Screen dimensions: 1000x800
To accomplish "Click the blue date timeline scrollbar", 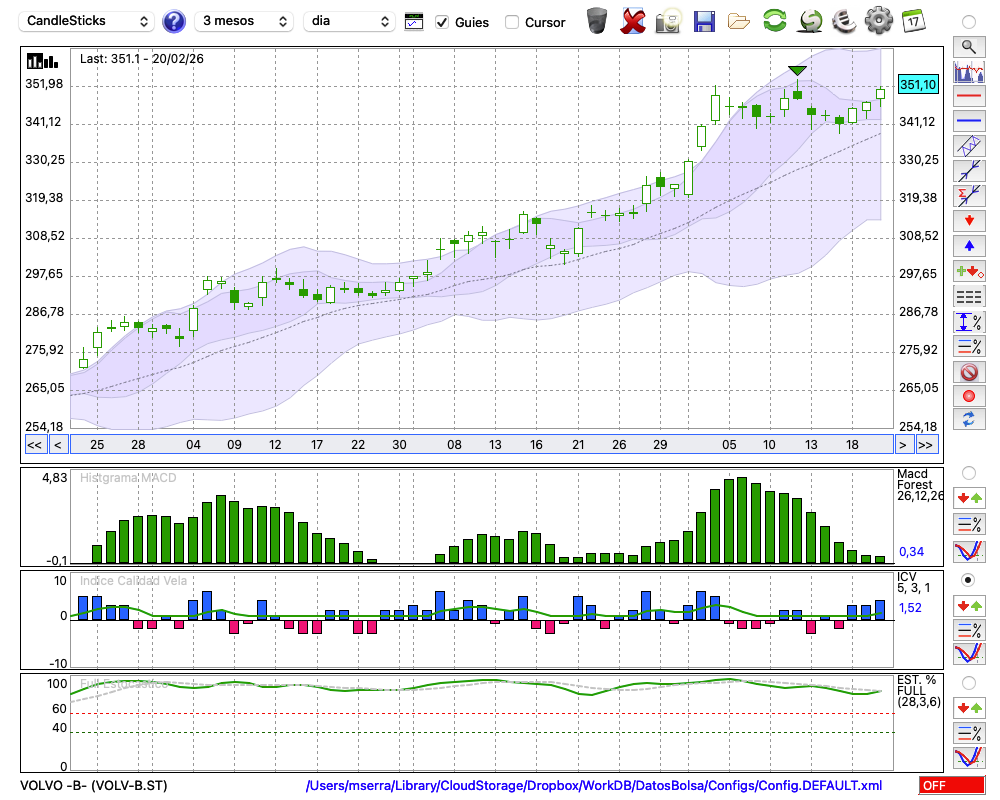I will tap(480, 444).
